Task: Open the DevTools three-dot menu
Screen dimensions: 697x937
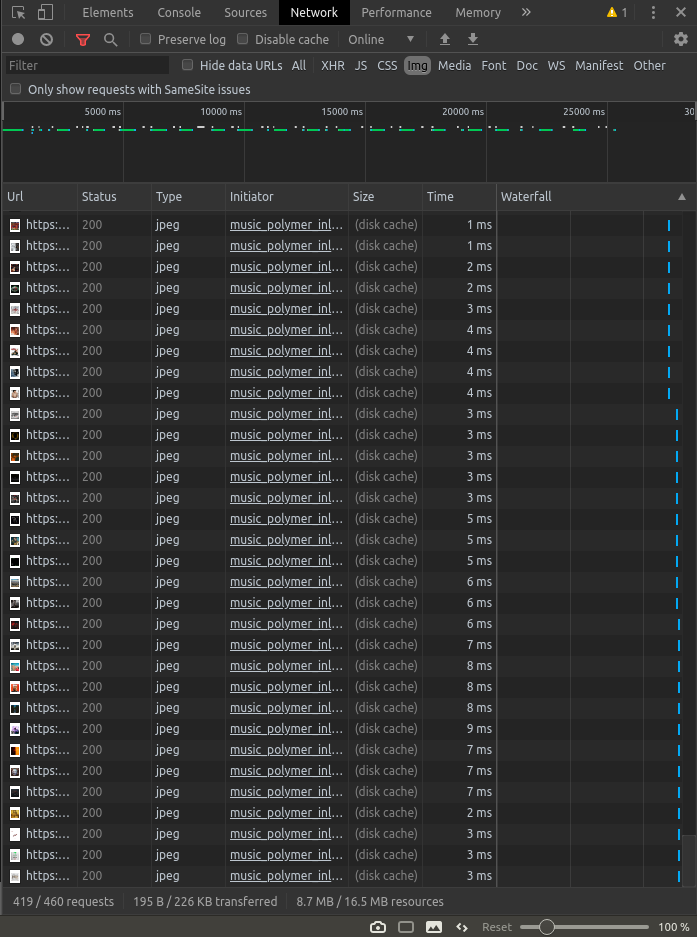Action: [x=653, y=13]
